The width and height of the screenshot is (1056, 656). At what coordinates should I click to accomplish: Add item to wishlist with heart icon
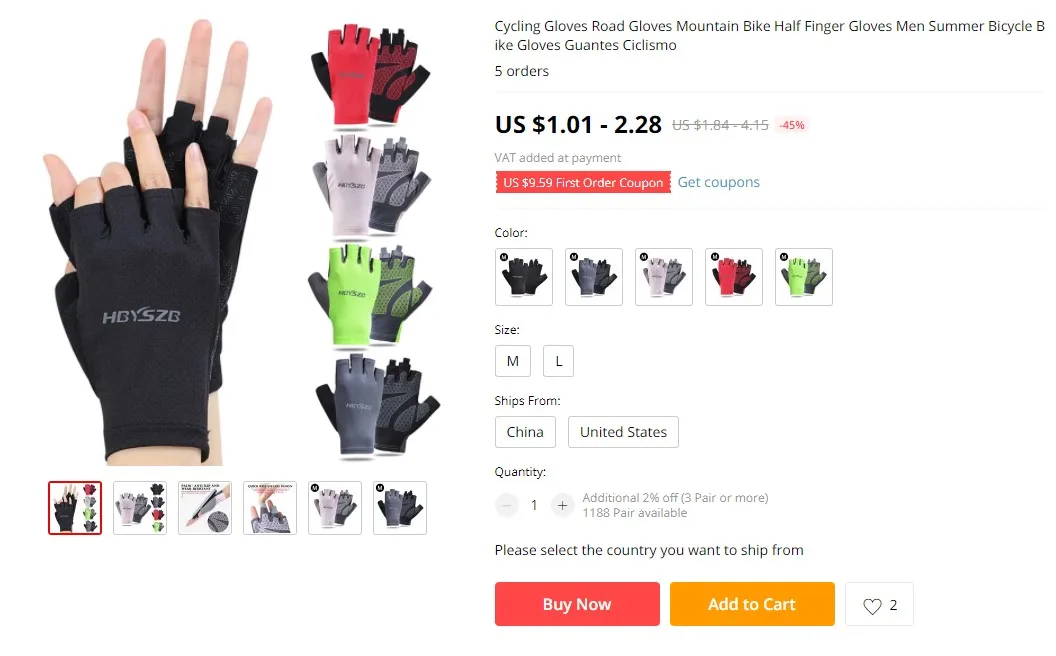[879, 604]
